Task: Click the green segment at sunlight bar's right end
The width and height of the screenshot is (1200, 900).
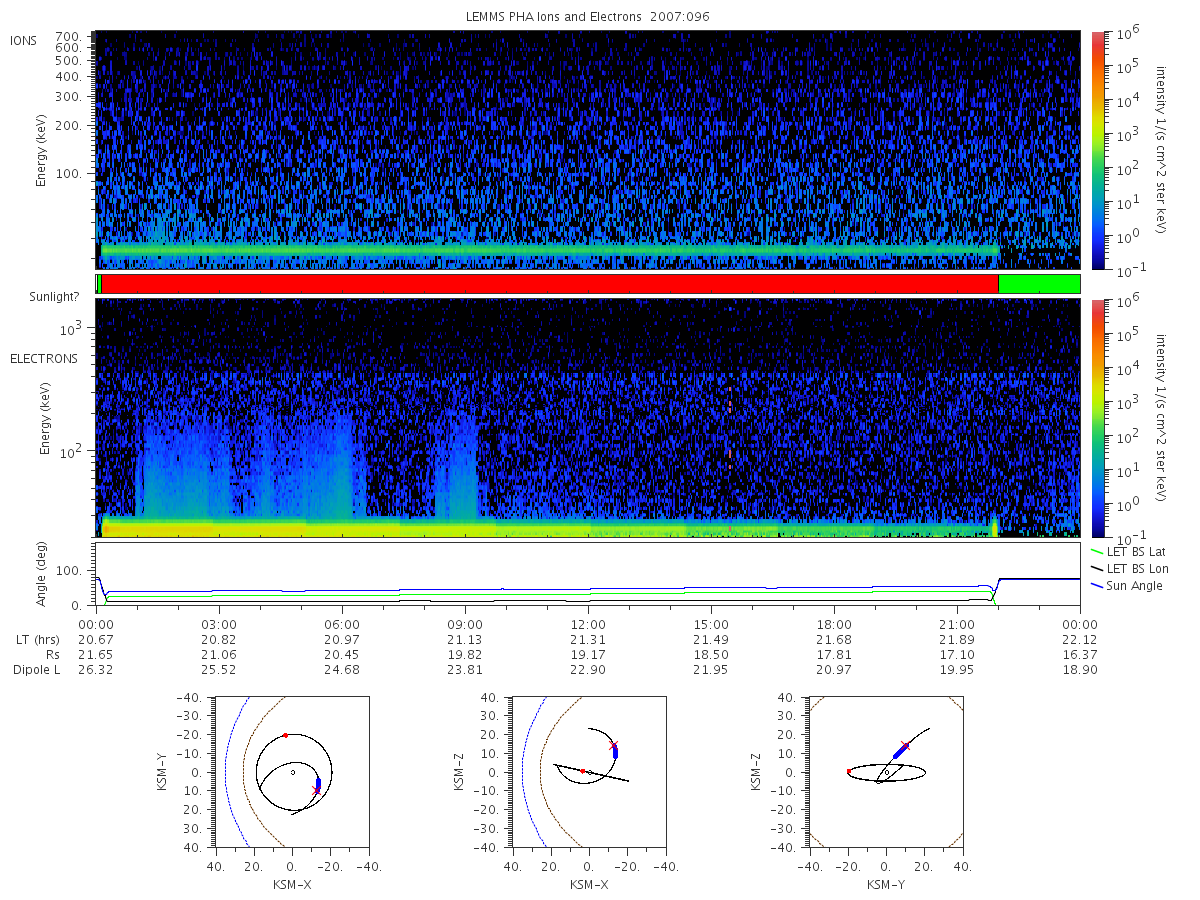Action: [1039, 284]
